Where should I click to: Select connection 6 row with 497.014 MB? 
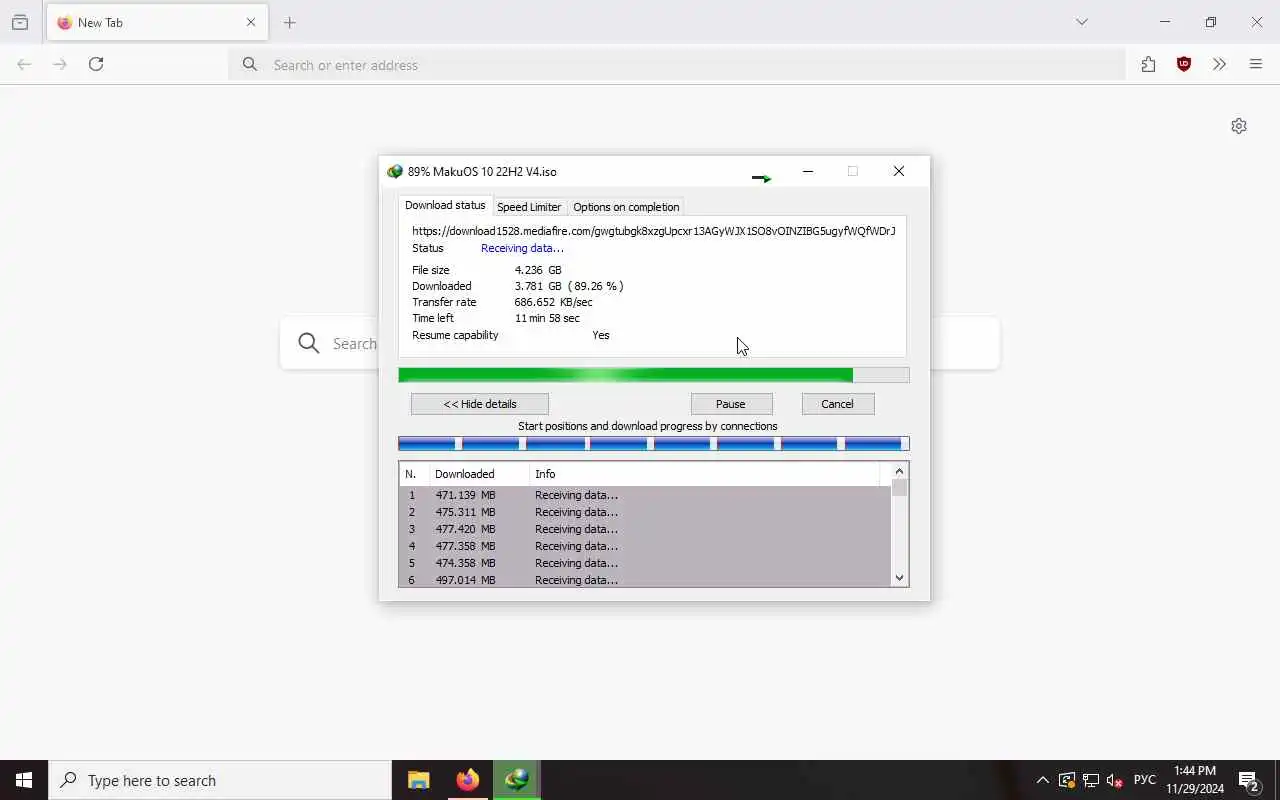pos(645,579)
